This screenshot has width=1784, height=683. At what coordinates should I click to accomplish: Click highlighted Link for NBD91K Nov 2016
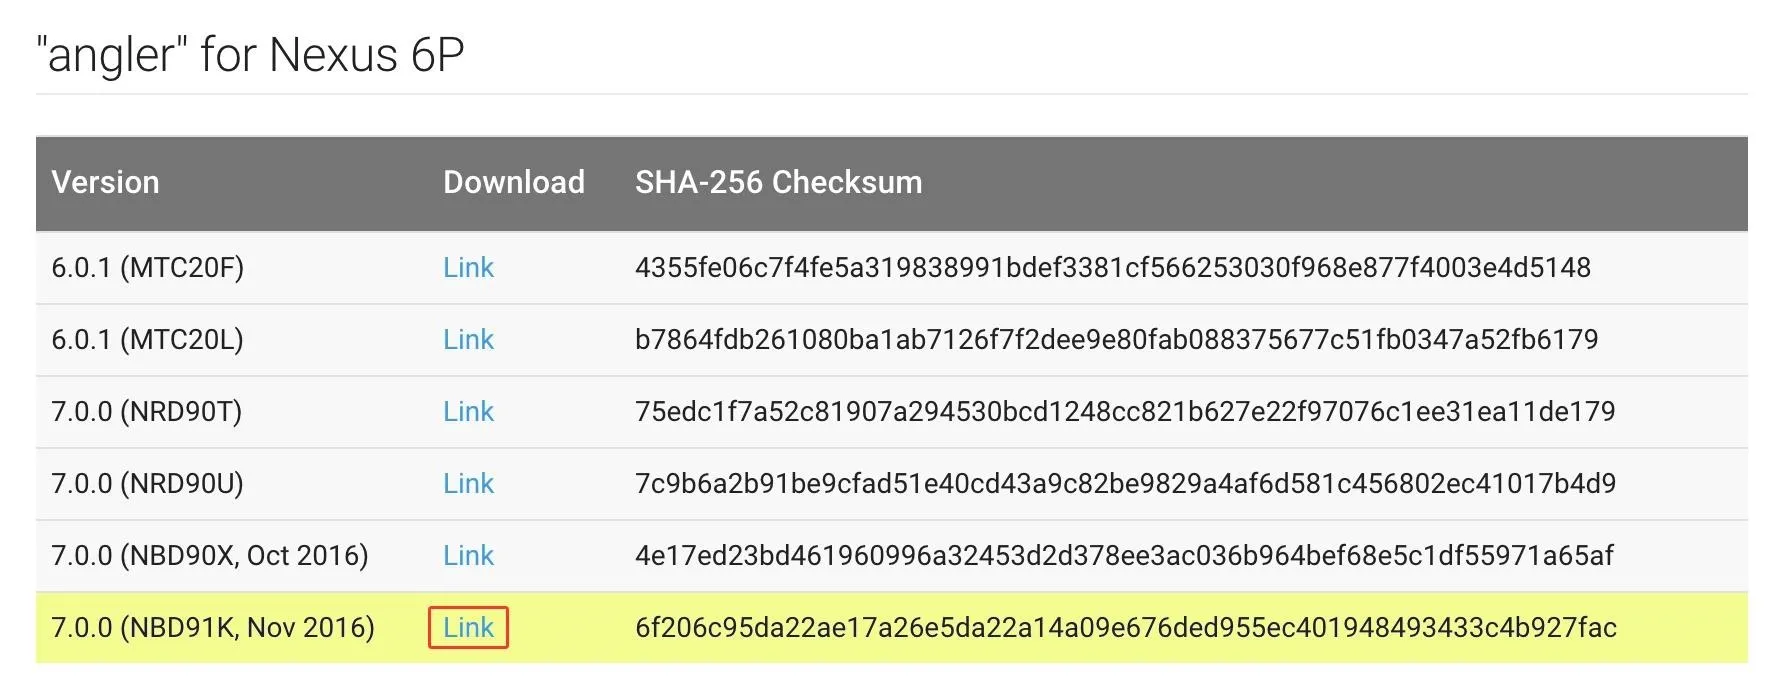tap(468, 628)
